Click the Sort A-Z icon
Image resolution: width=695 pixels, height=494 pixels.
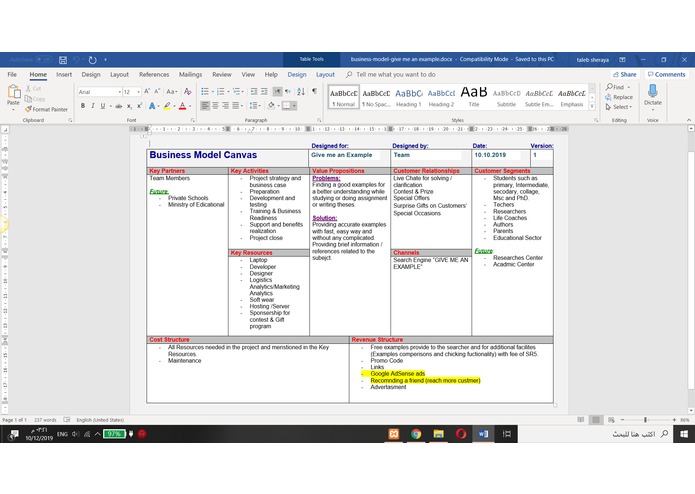(301, 92)
